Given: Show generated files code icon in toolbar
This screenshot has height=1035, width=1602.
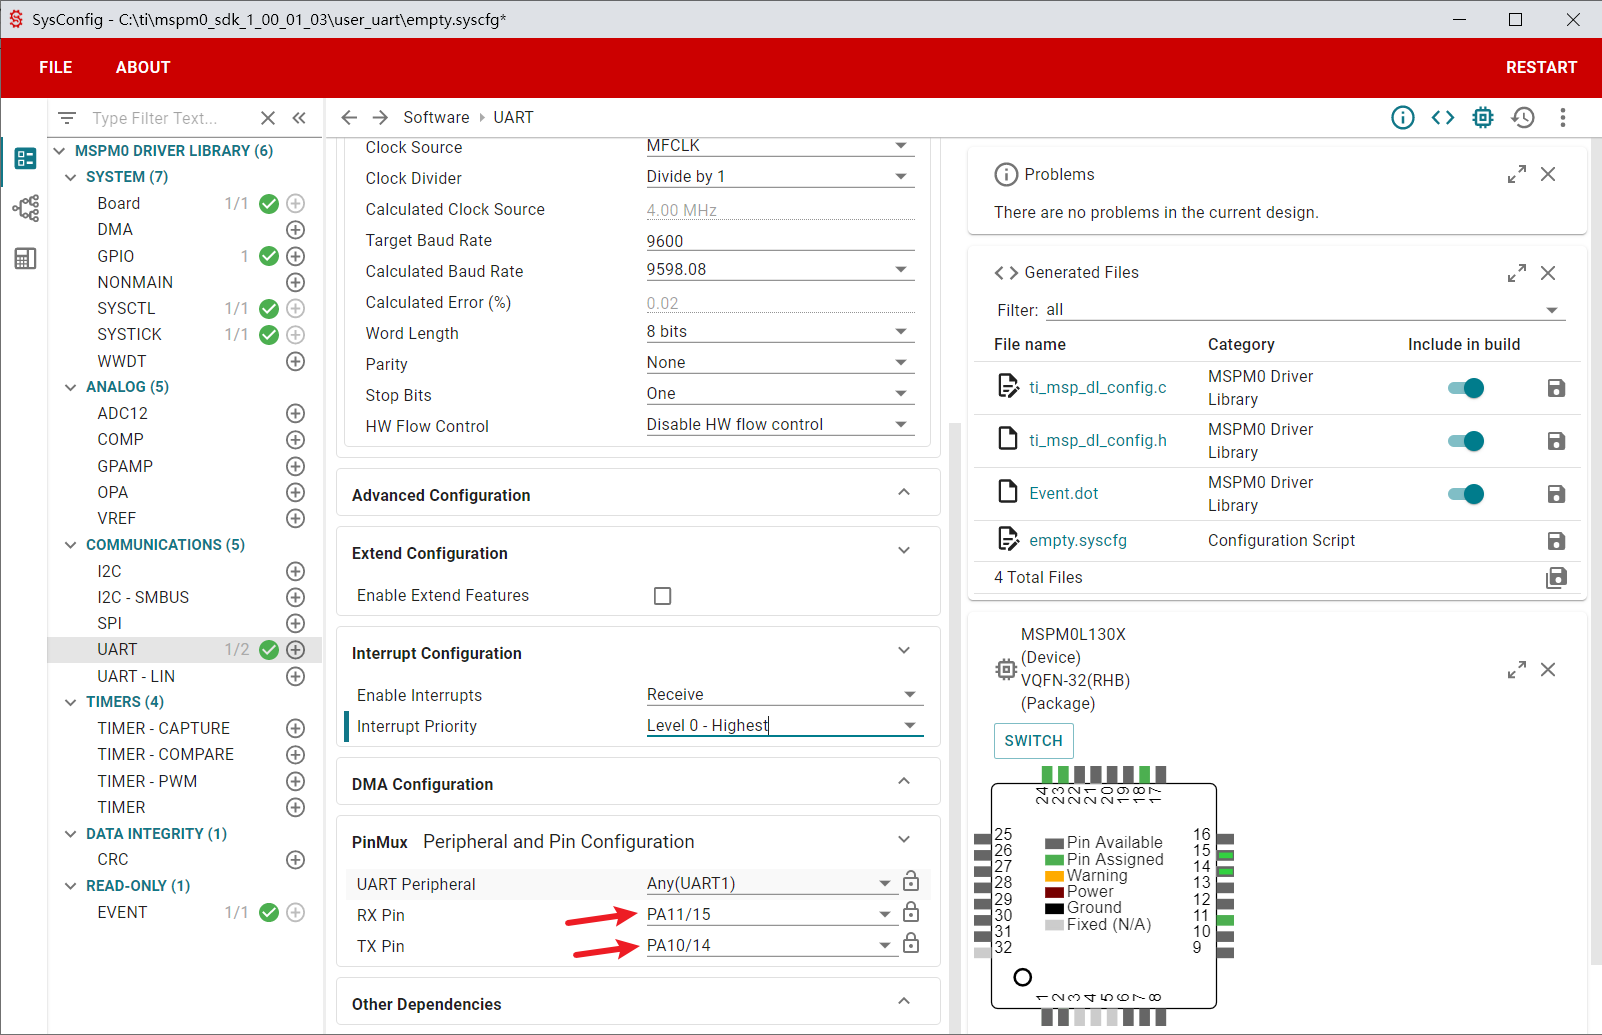Looking at the screenshot, I should (1443, 118).
